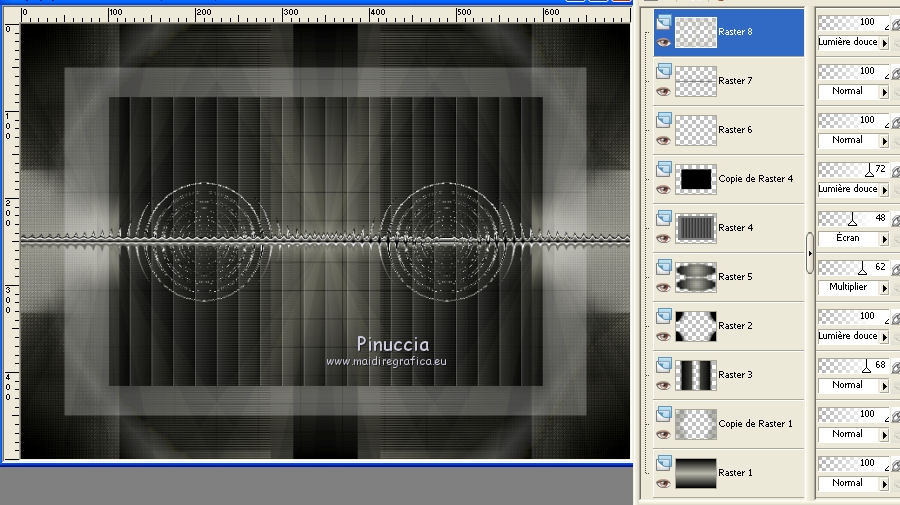Hide the Copie de Raster 1 layer
The image size is (900, 505).
click(664, 434)
